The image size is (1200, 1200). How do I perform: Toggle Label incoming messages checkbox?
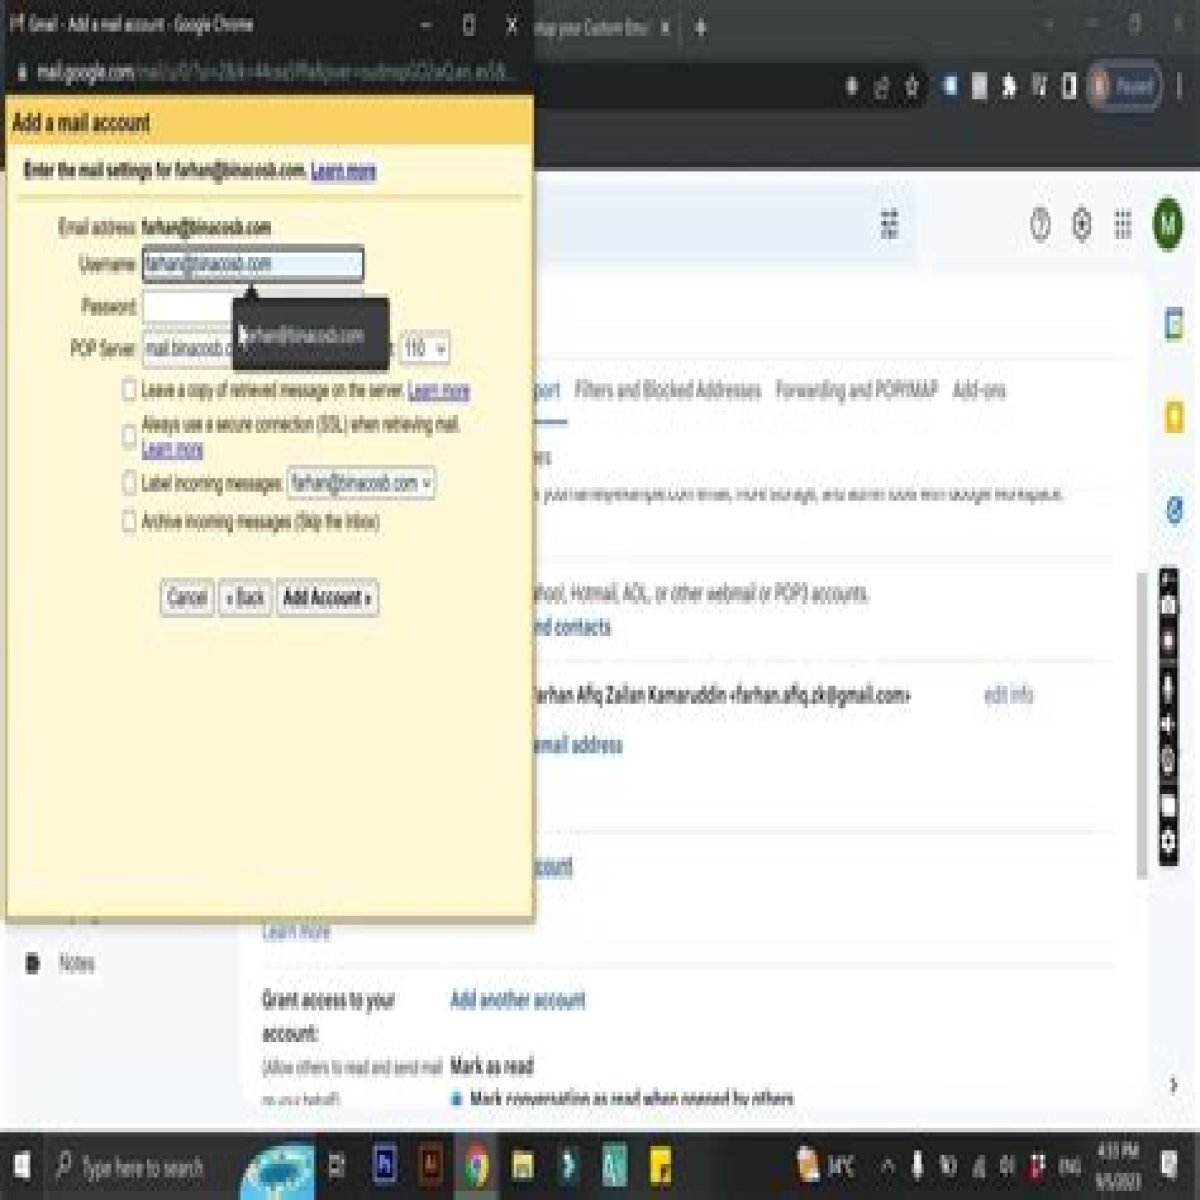coord(129,483)
